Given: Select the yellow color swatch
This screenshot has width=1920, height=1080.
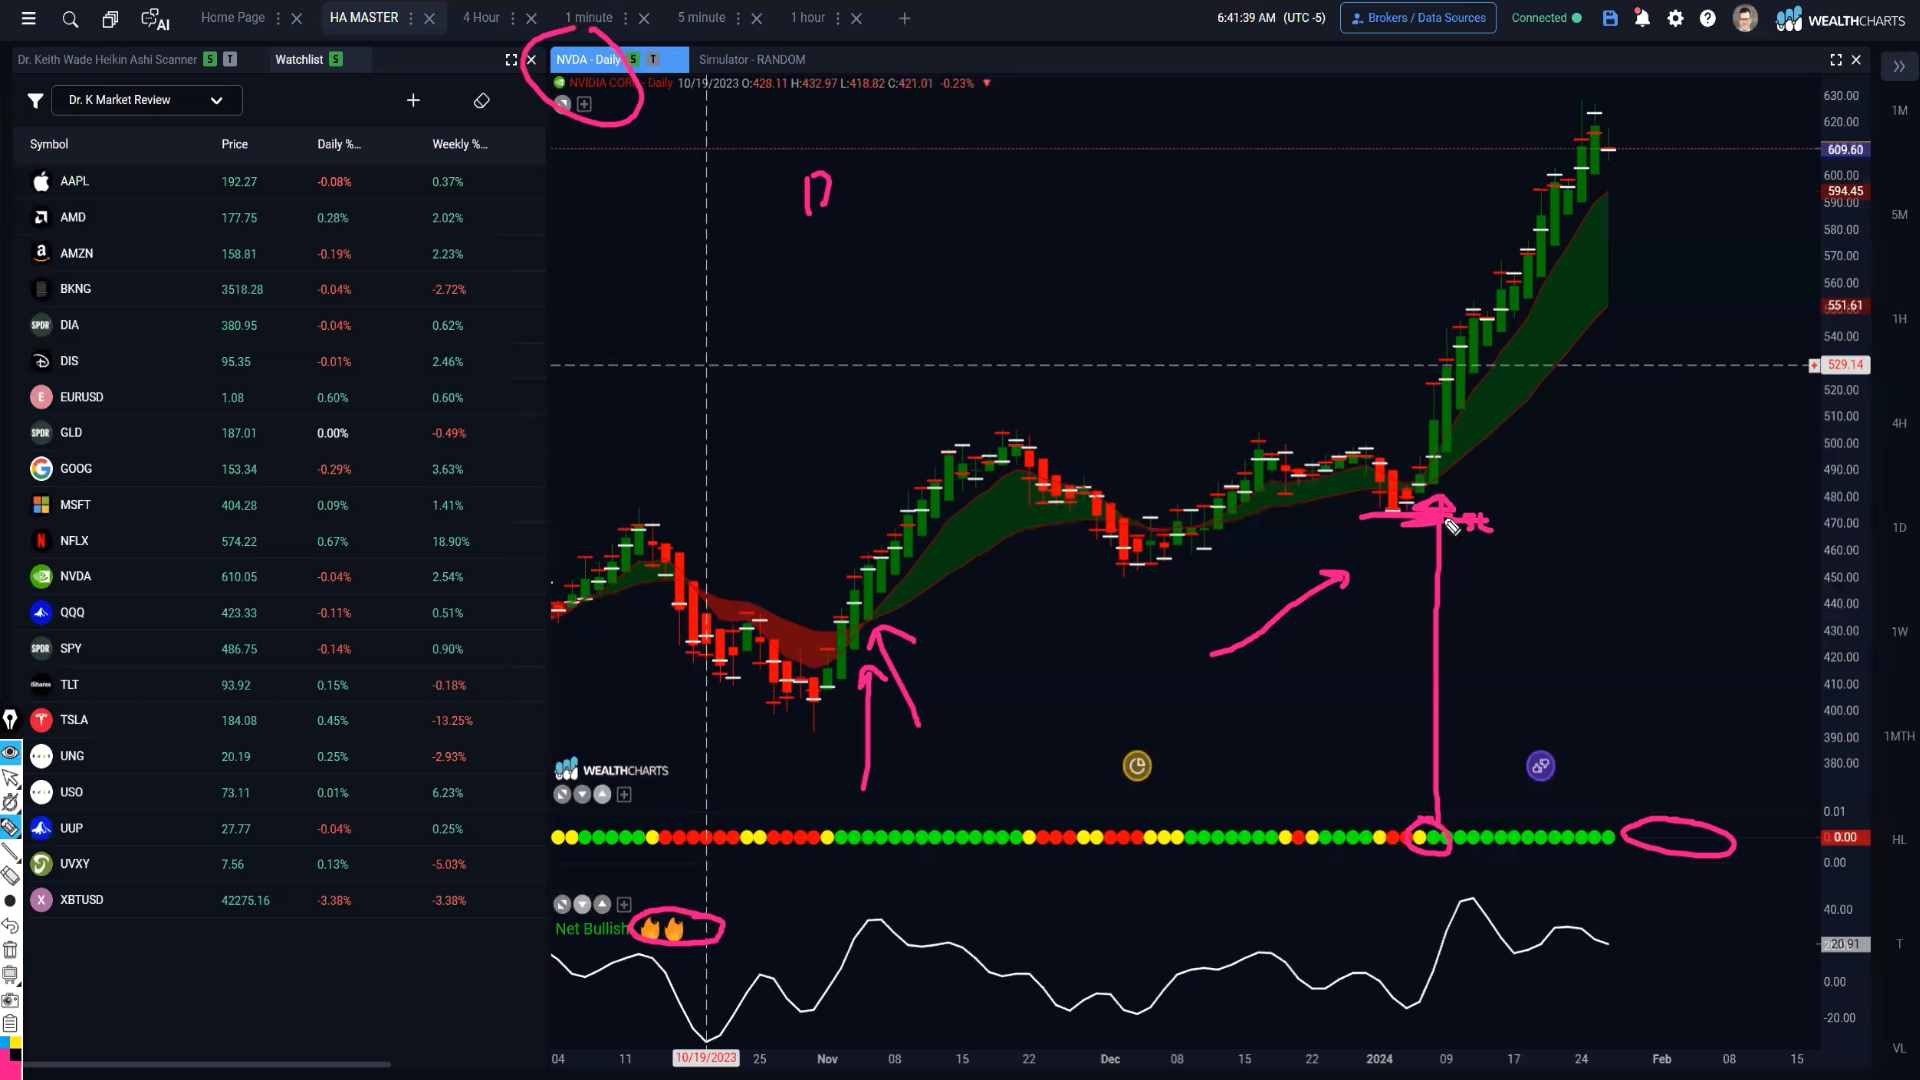Looking at the screenshot, I should coord(15,1043).
